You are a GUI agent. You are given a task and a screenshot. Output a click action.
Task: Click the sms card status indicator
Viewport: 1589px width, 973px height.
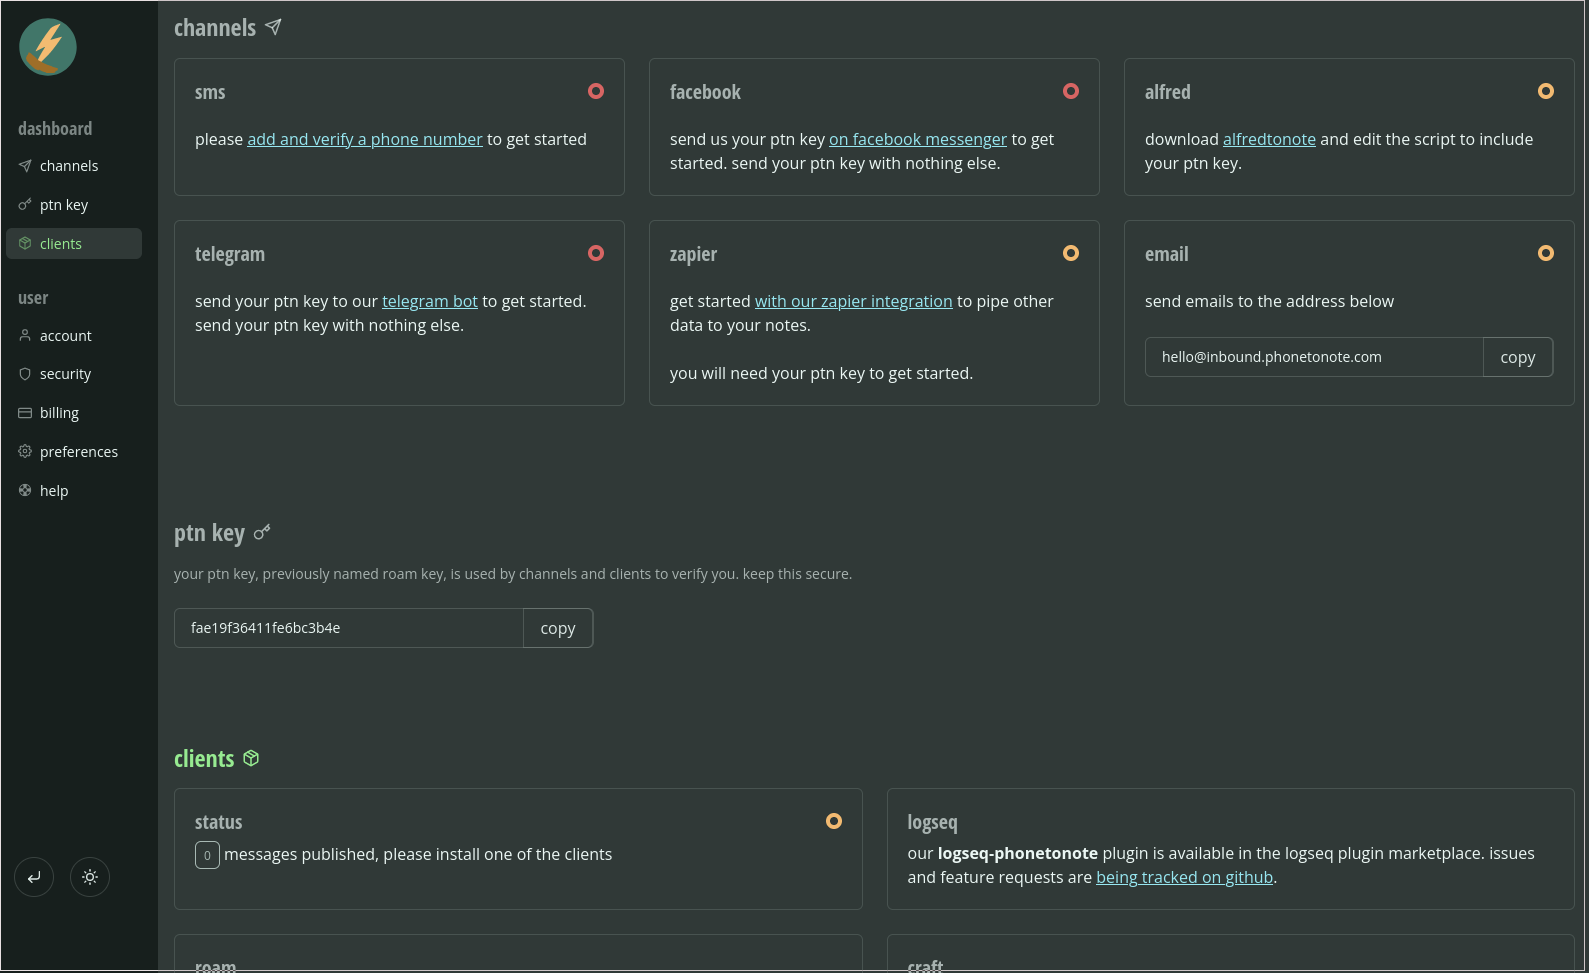596,91
